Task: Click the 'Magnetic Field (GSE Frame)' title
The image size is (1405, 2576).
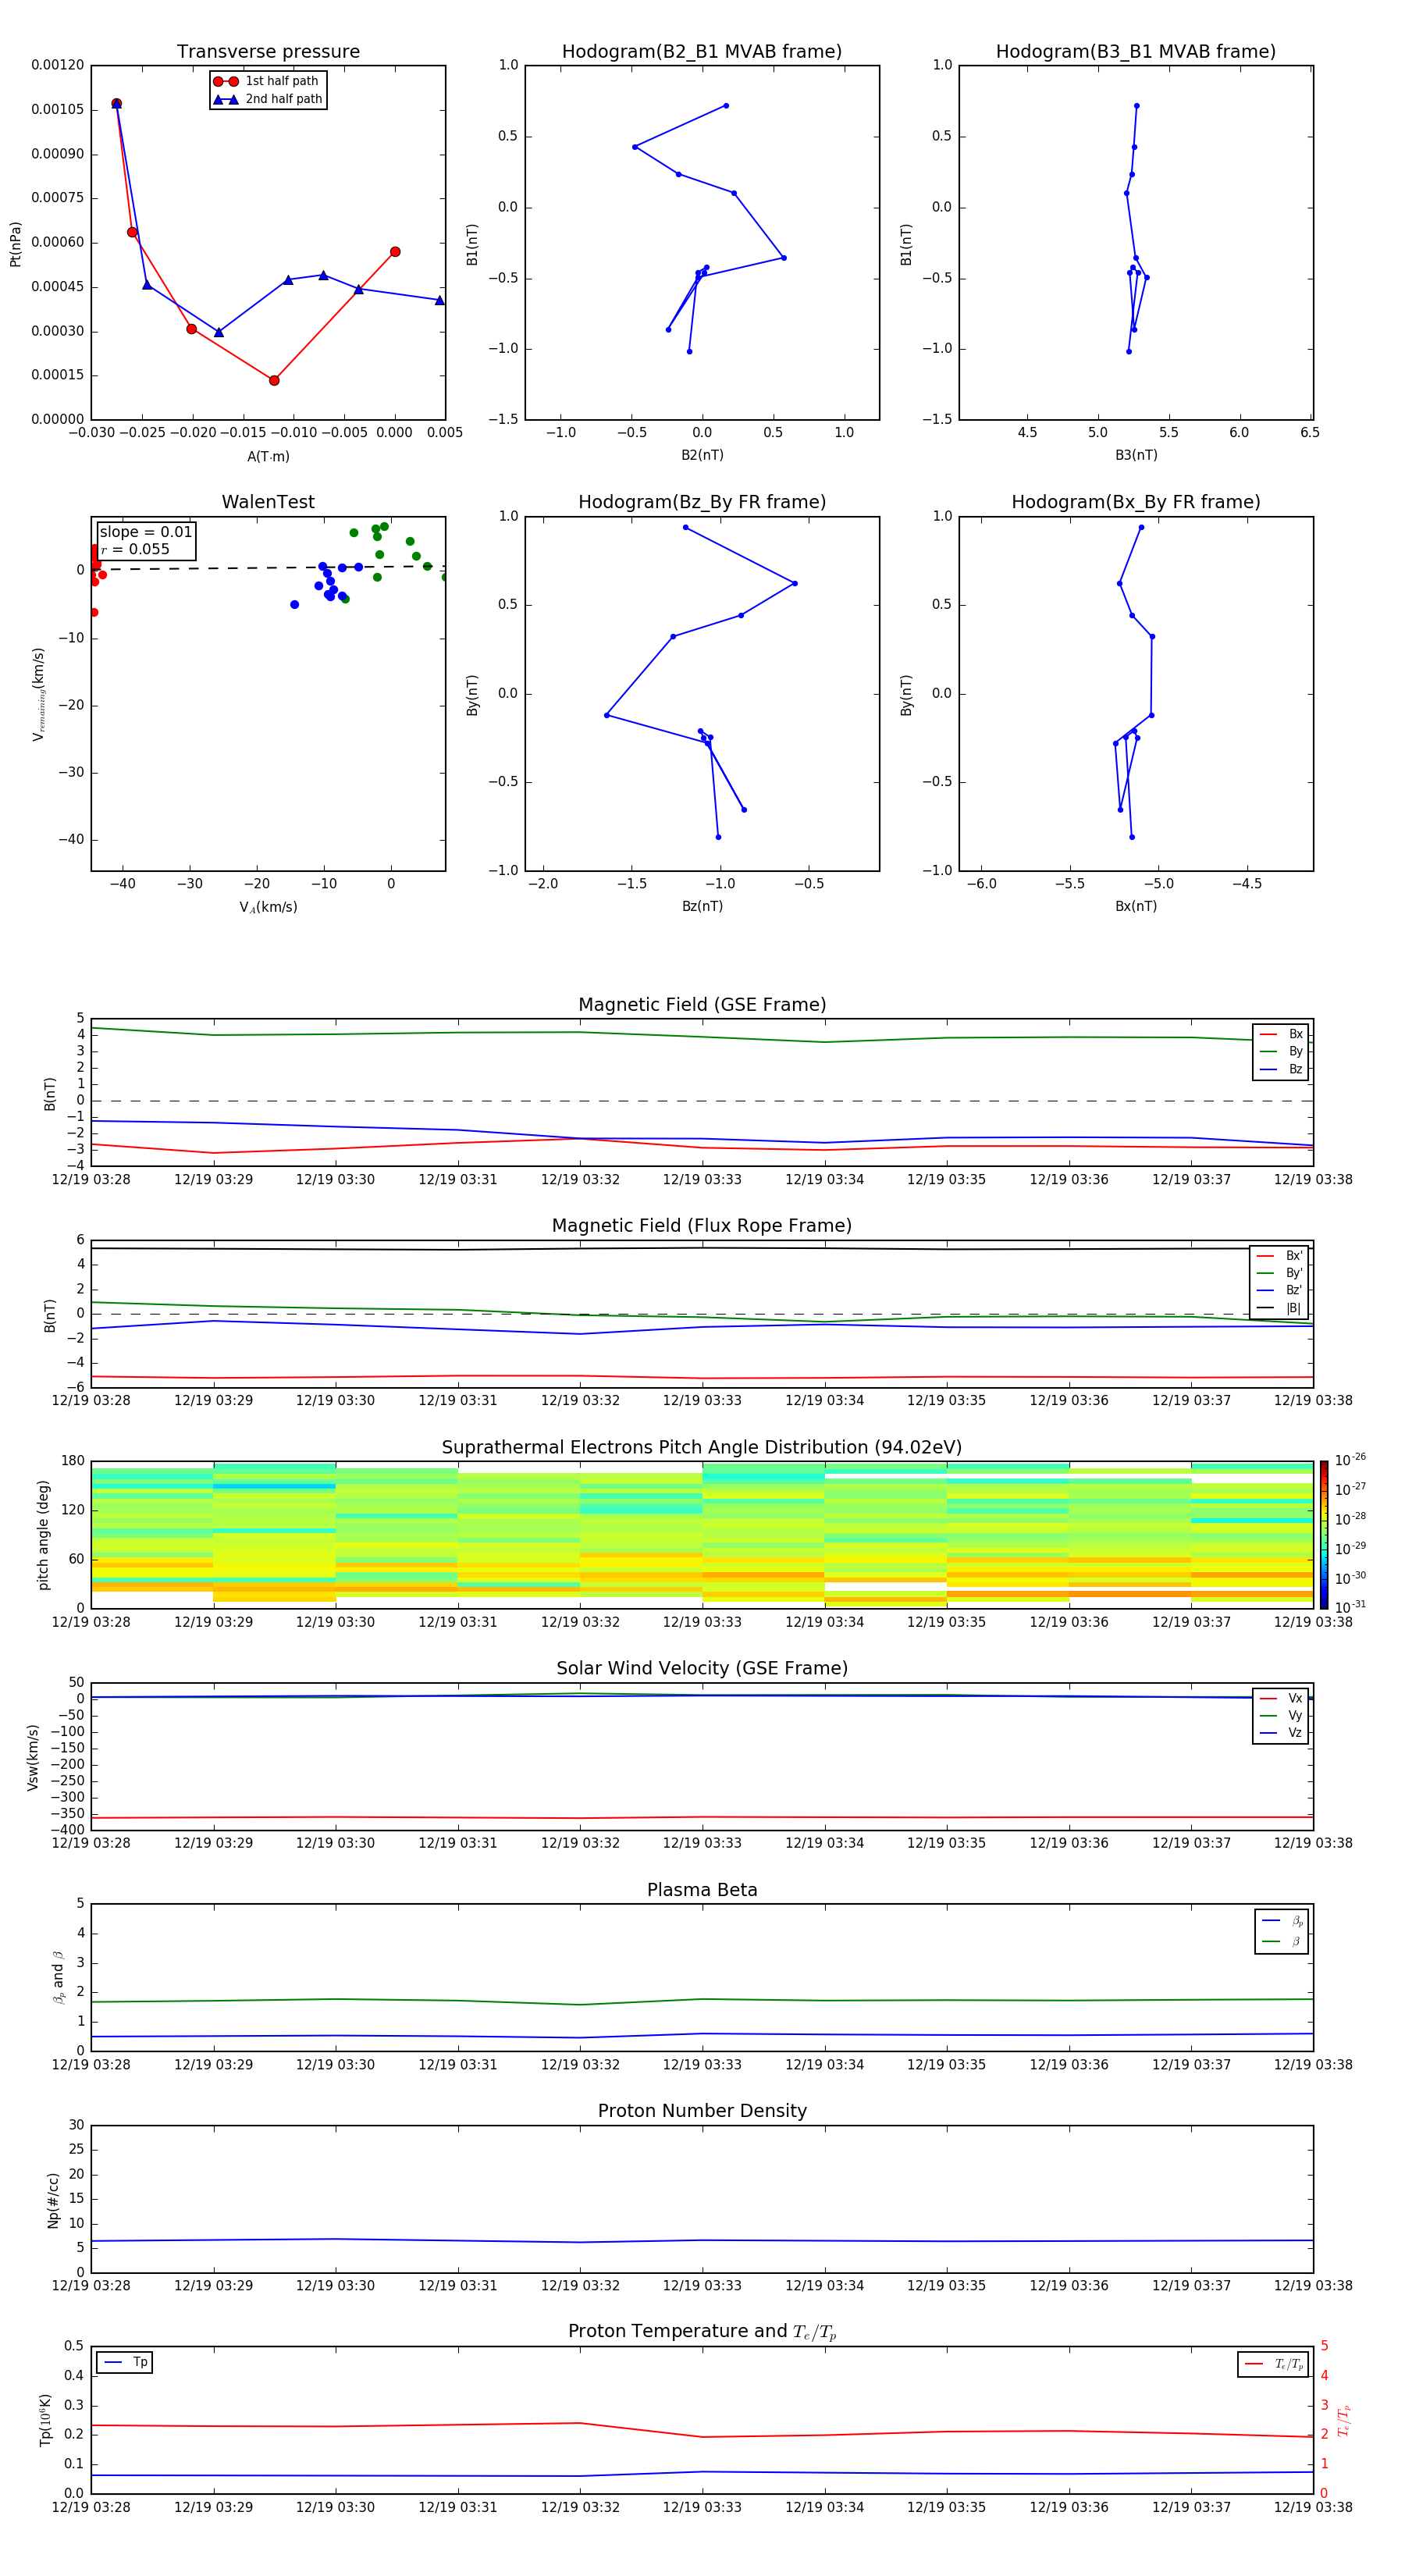Action: click(702, 1005)
